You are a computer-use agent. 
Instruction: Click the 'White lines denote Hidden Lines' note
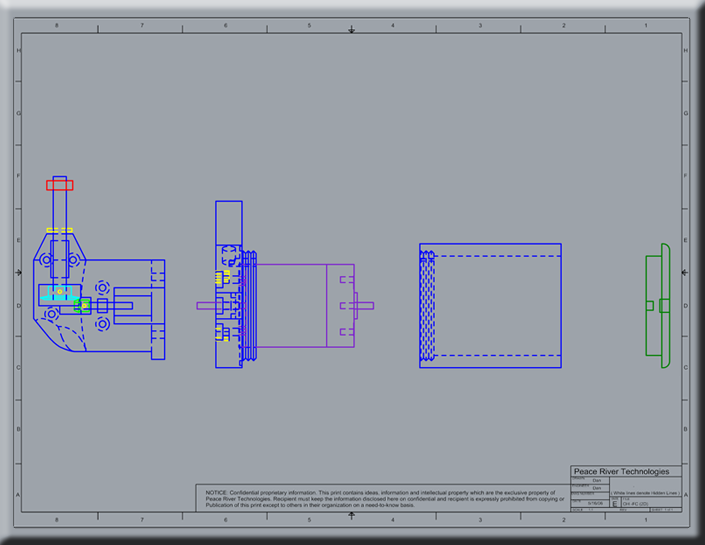645,493
